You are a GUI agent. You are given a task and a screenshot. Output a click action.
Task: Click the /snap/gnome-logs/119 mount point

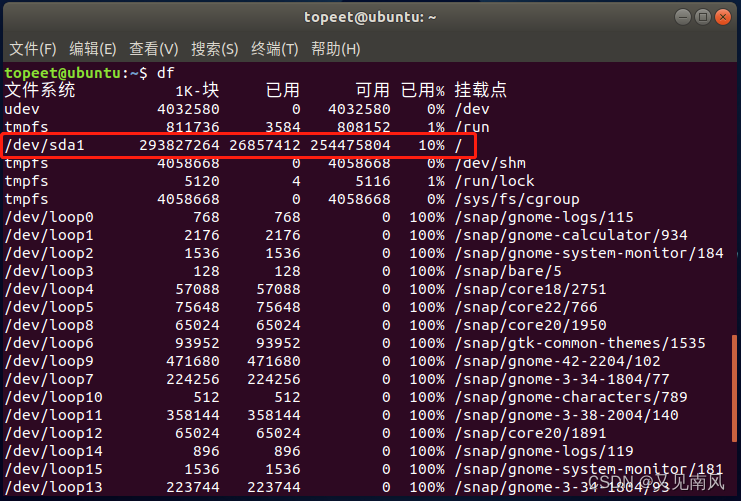click(544, 451)
